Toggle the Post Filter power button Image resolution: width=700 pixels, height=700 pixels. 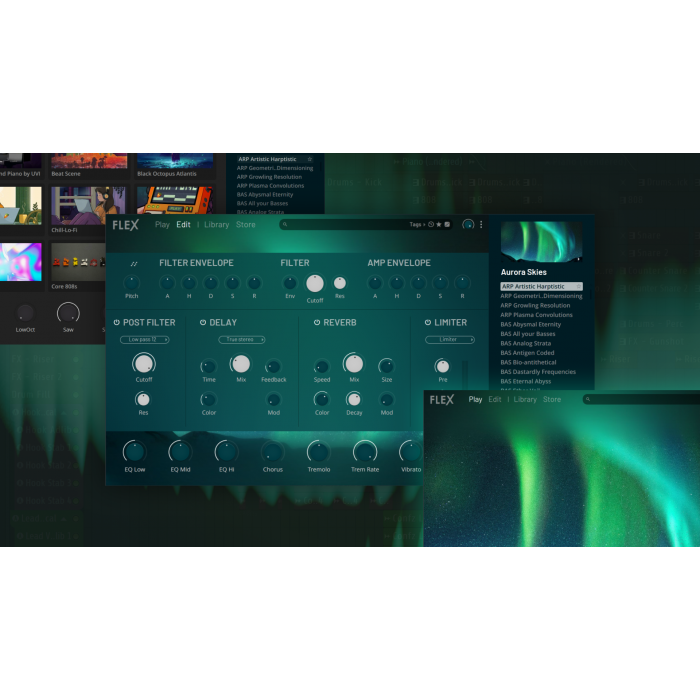click(x=117, y=322)
